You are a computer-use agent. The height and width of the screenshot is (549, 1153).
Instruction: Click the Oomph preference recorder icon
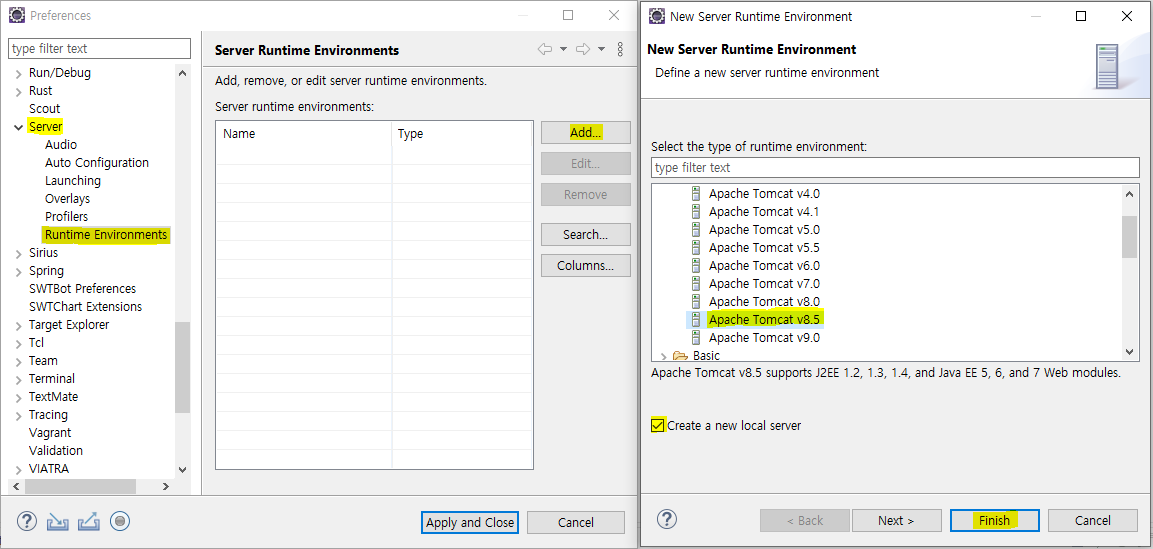(x=120, y=521)
